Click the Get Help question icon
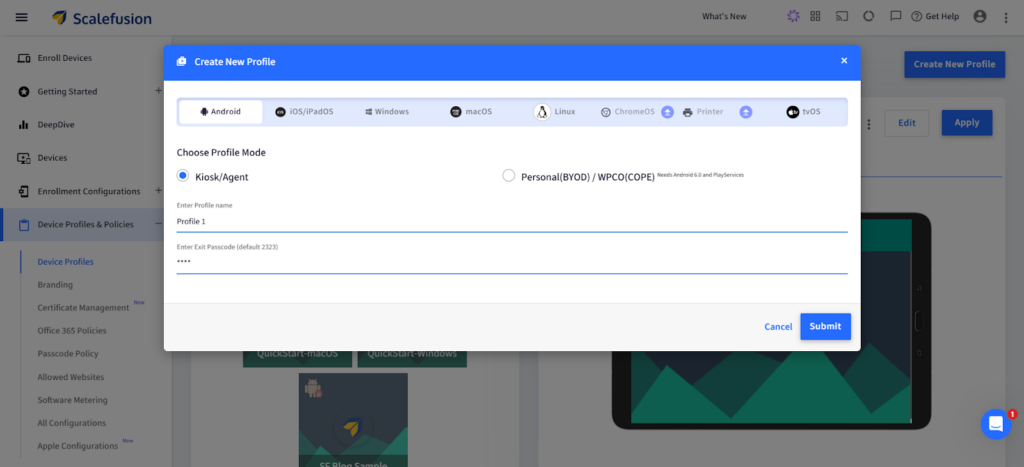The height and width of the screenshot is (467, 1024). pos(916,16)
